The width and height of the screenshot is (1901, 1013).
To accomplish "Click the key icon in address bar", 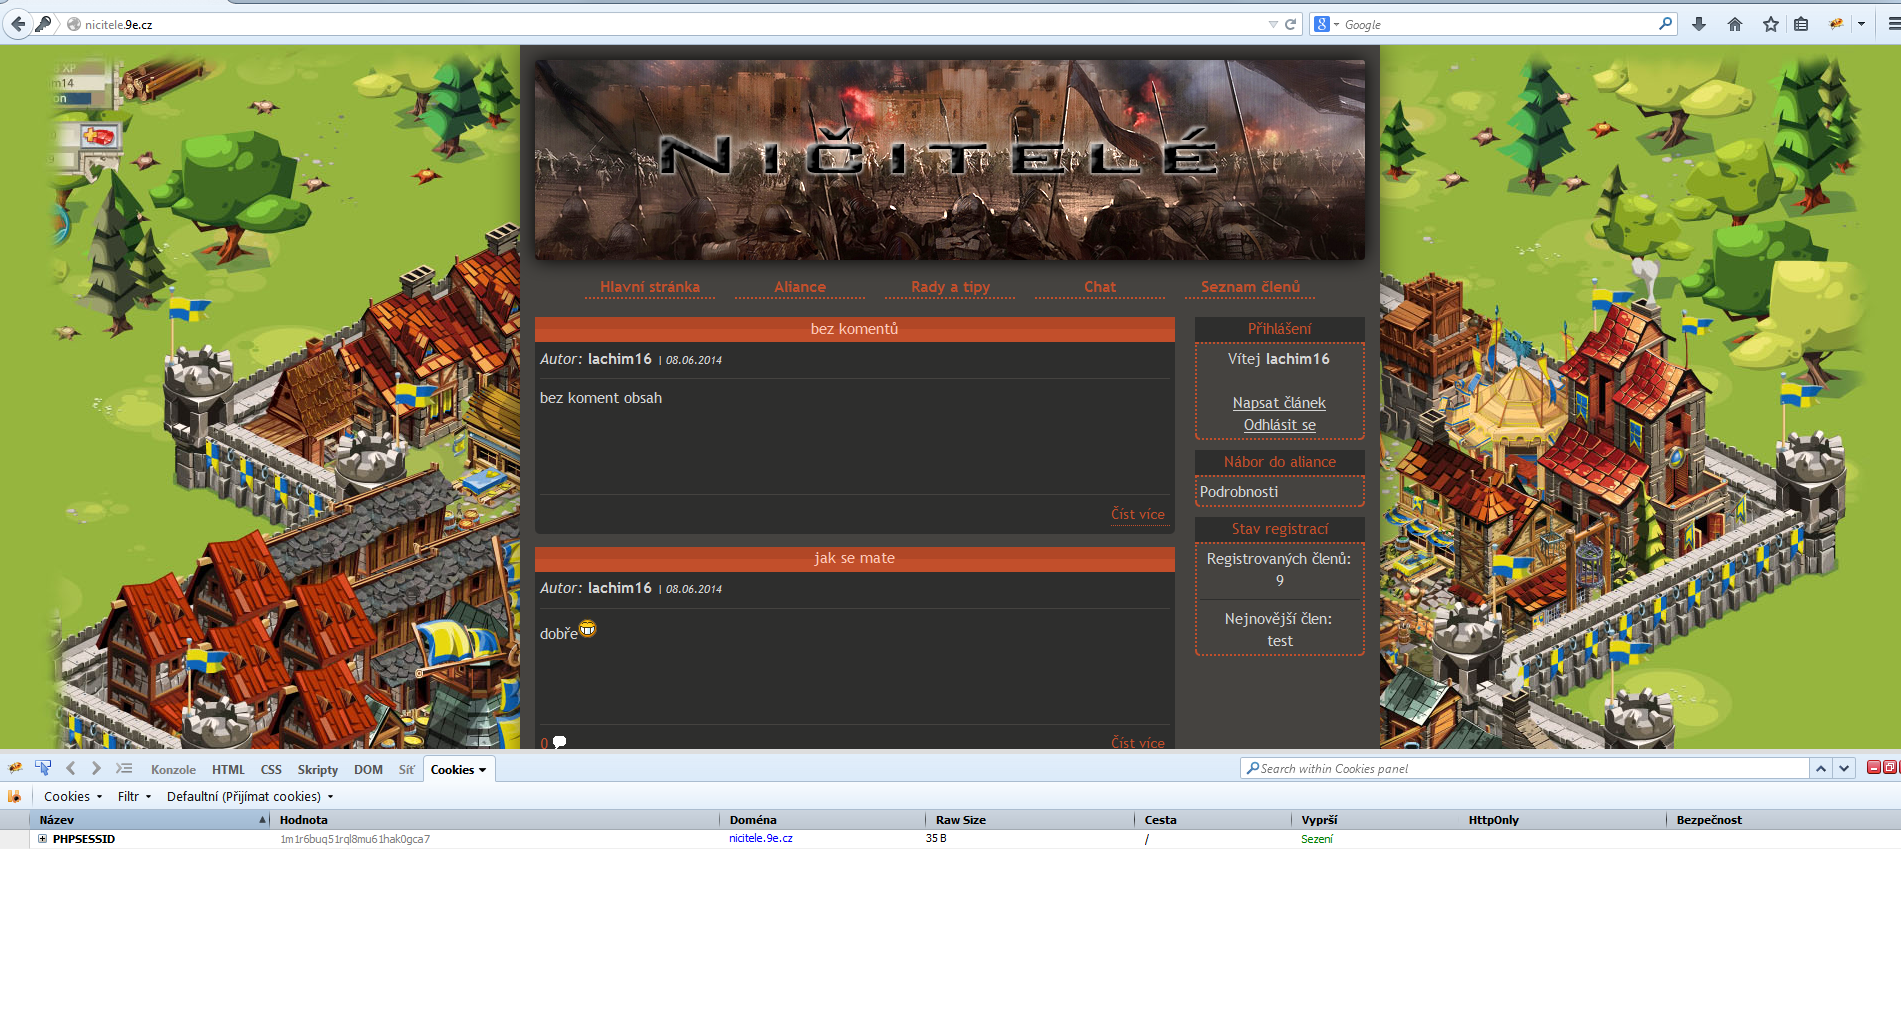I will tap(43, 24).
